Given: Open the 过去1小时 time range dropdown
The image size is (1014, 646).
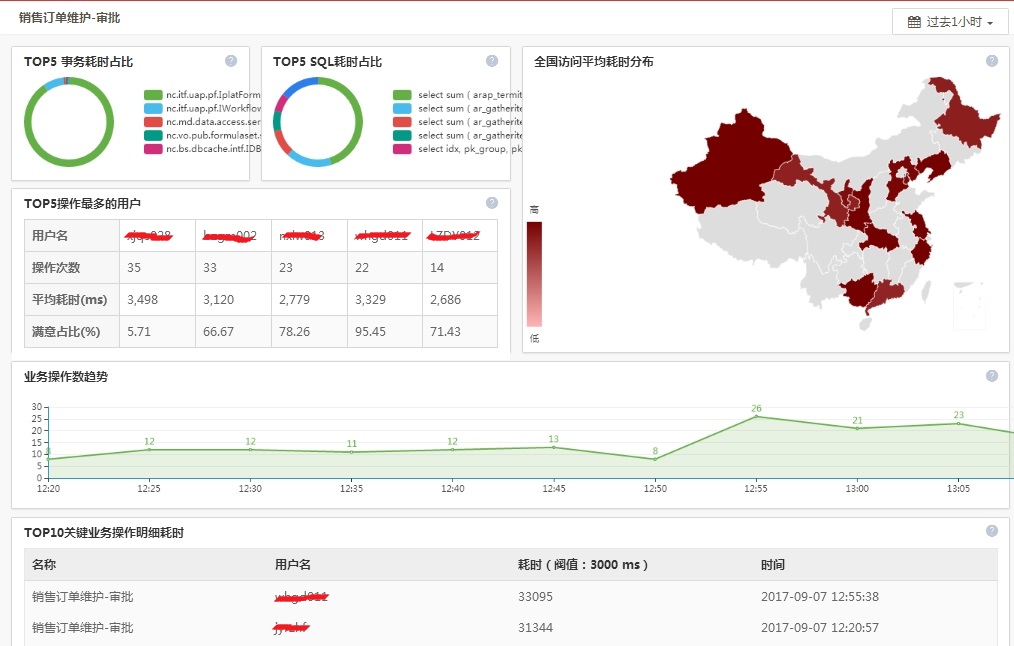Looking at the screenshot, I should click(x=950, y=22).
